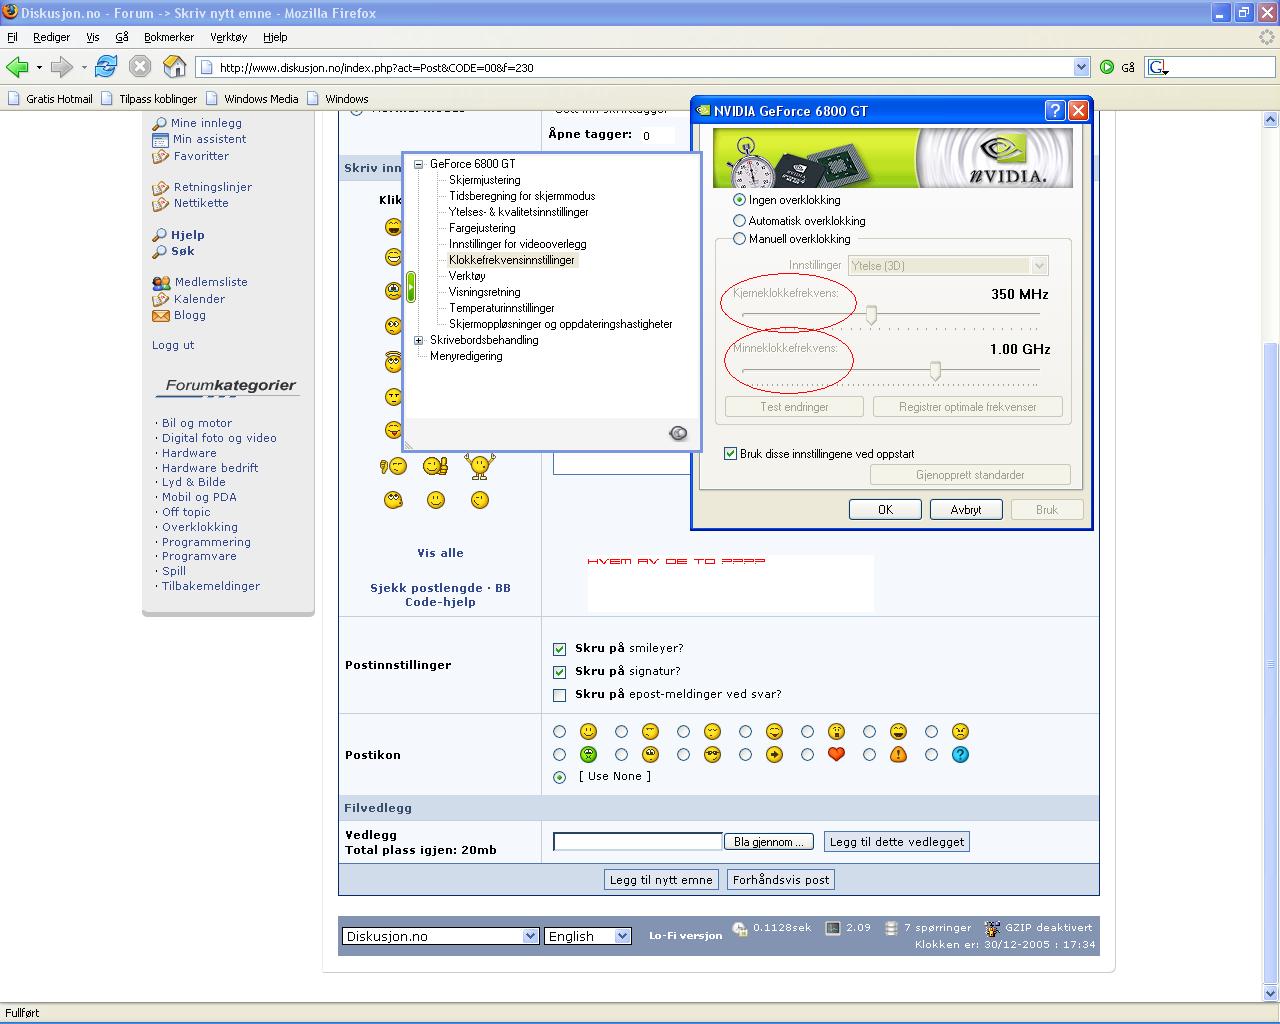Open the Hjelp menu

[275, 37]
